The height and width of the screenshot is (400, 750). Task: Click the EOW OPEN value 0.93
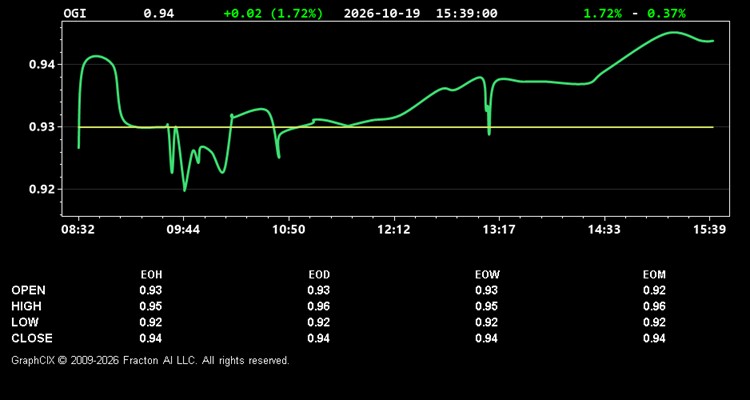486,290
